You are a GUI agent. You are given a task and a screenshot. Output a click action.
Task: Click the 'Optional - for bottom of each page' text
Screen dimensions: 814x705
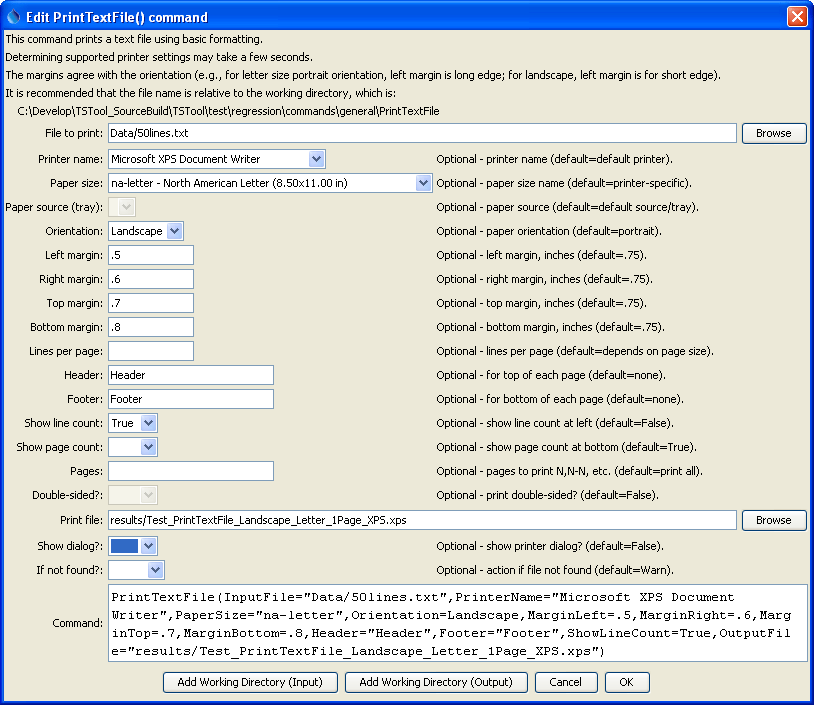(x=560, y=399)
